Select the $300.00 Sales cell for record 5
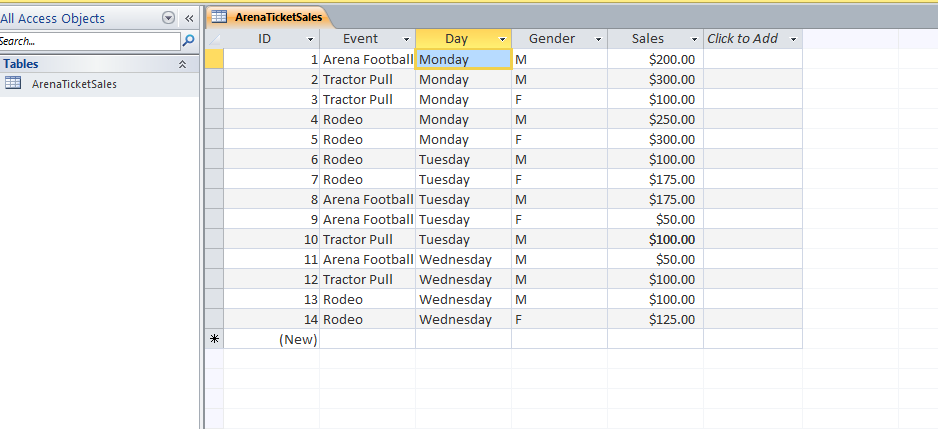Viewport: 938px width, 429px height. click(656, 139)
